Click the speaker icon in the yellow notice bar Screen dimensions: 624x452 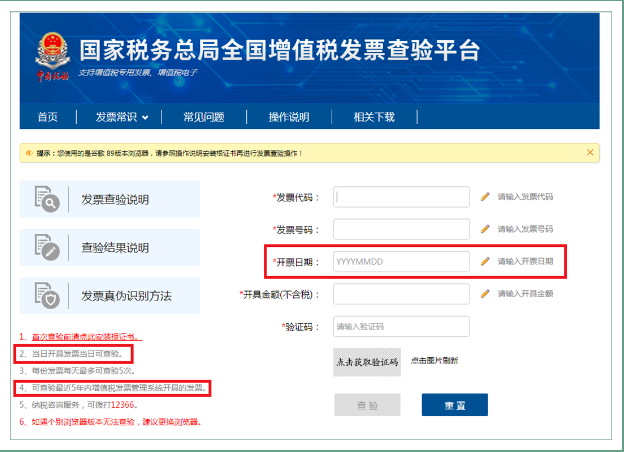29,153
